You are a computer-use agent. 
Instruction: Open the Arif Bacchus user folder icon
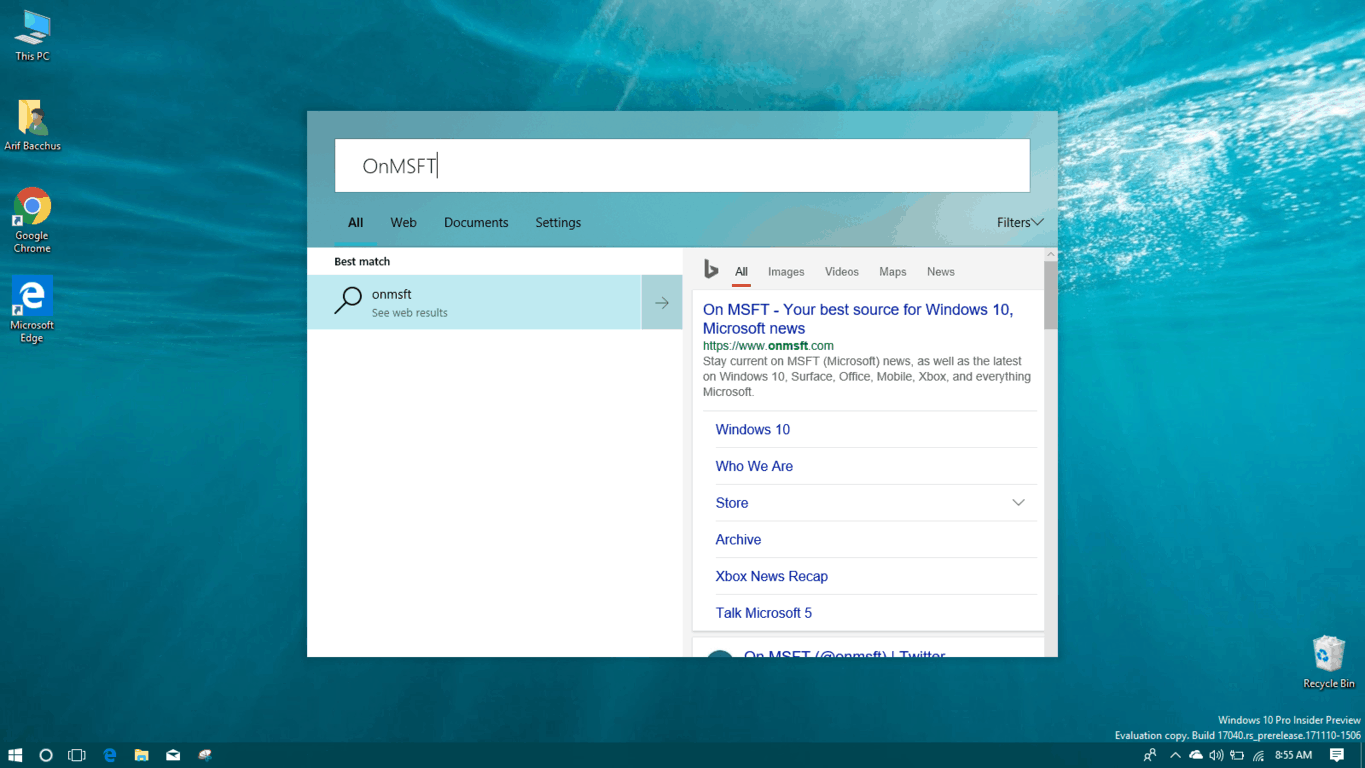tap(32, 125)
